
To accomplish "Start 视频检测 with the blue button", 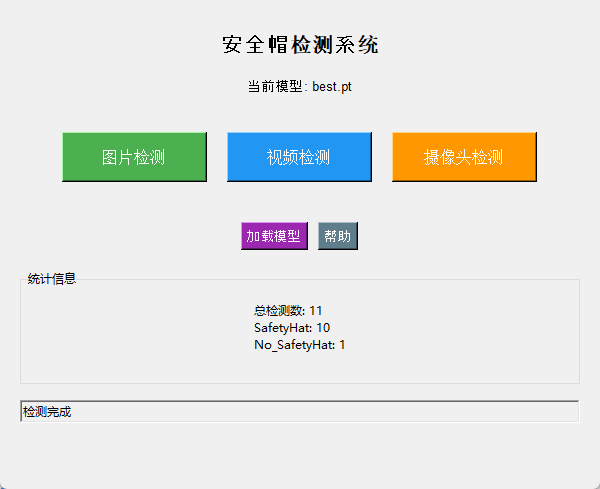I will tap(299, 157).
